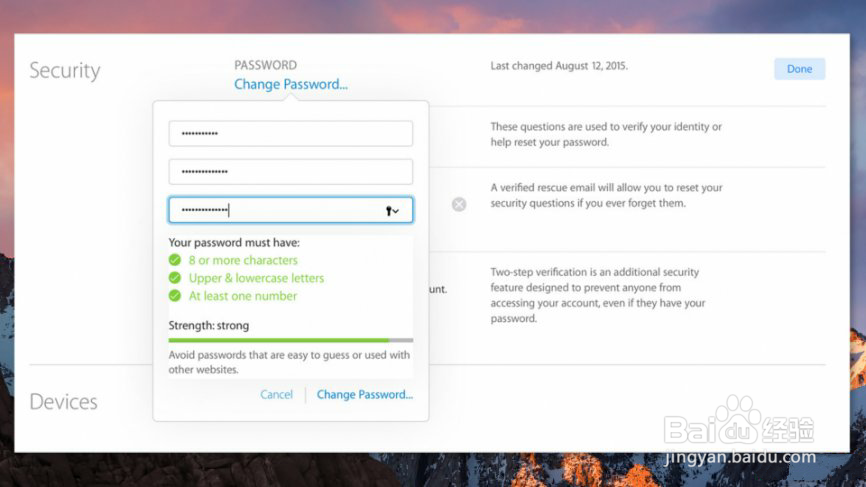Image resolution: width=866 pixels, height=487 pixels.
Task: Click the Security section heading
Action: (65, 71)
